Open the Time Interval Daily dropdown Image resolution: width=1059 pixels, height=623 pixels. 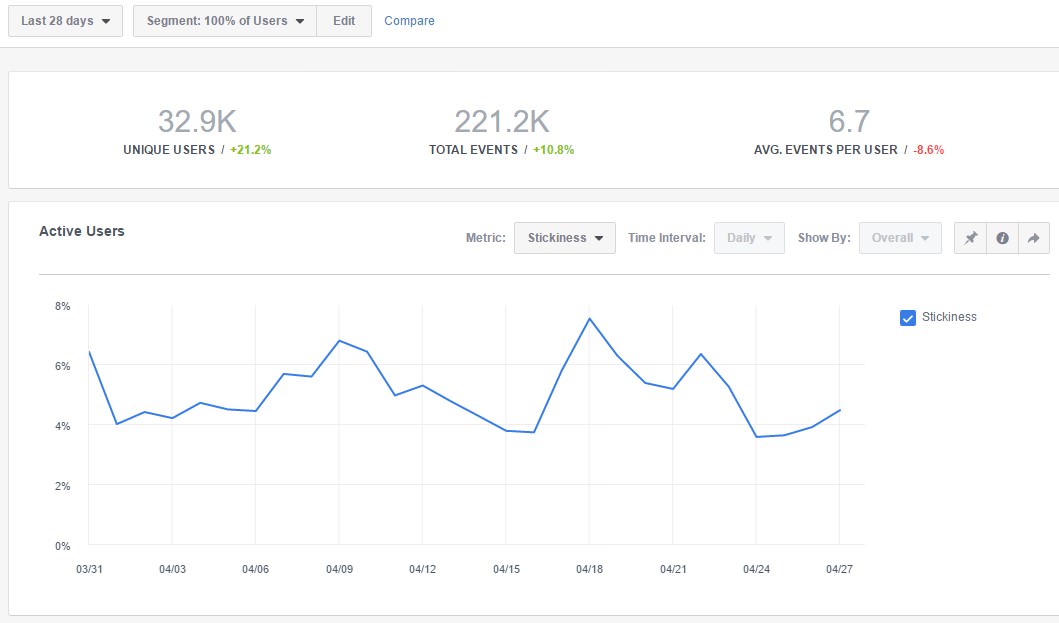tap(749, 238)
